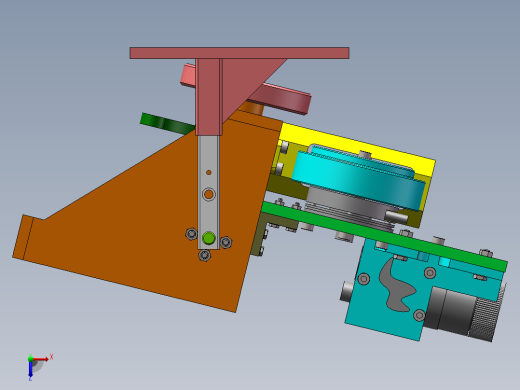This screenshot has width=520, height=390.
Task: Click the small hole near top of gray strip
Action: tap(209, 172)
